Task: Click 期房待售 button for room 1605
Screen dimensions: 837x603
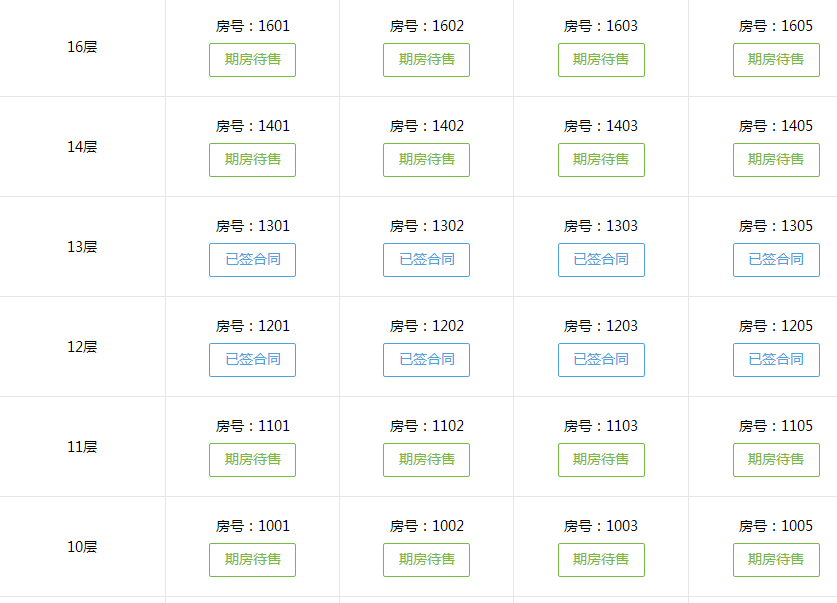Action: [776, 60]
